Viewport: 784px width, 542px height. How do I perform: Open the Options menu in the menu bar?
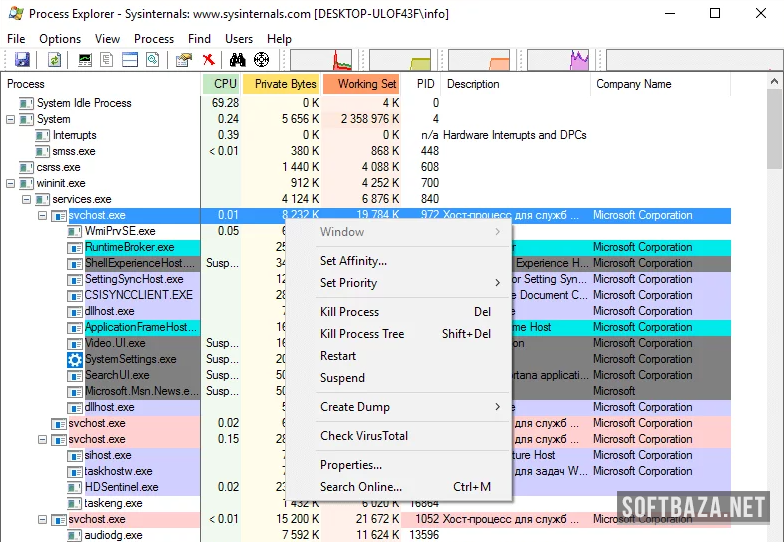(60, 39)
